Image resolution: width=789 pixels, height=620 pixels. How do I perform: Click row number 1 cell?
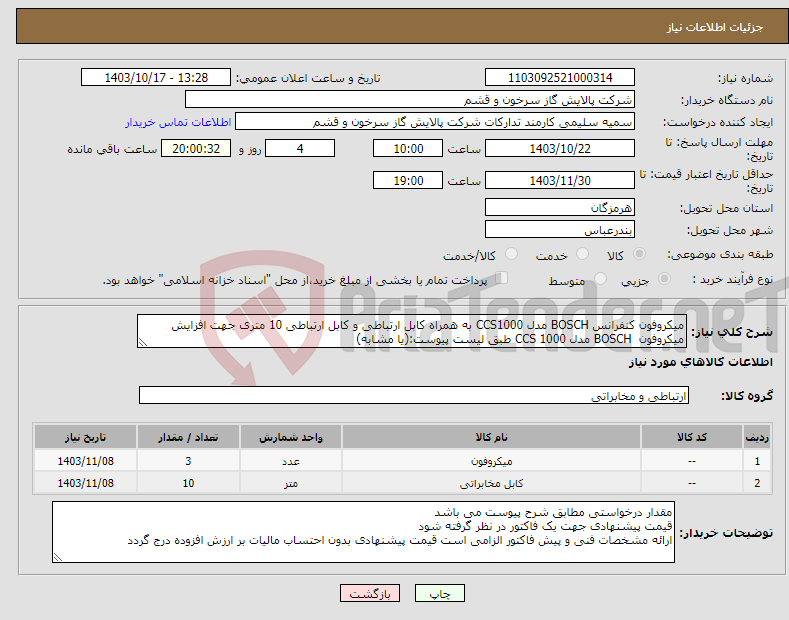(757, 461)
